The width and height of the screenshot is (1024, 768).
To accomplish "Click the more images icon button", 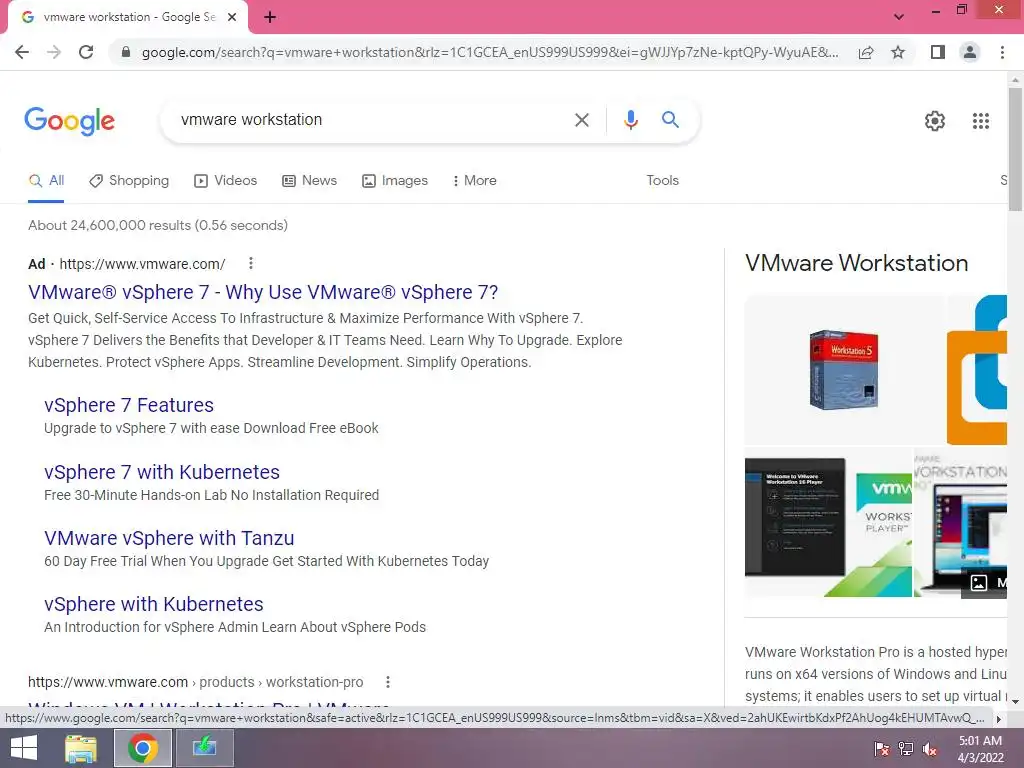I will click(978, 583).
